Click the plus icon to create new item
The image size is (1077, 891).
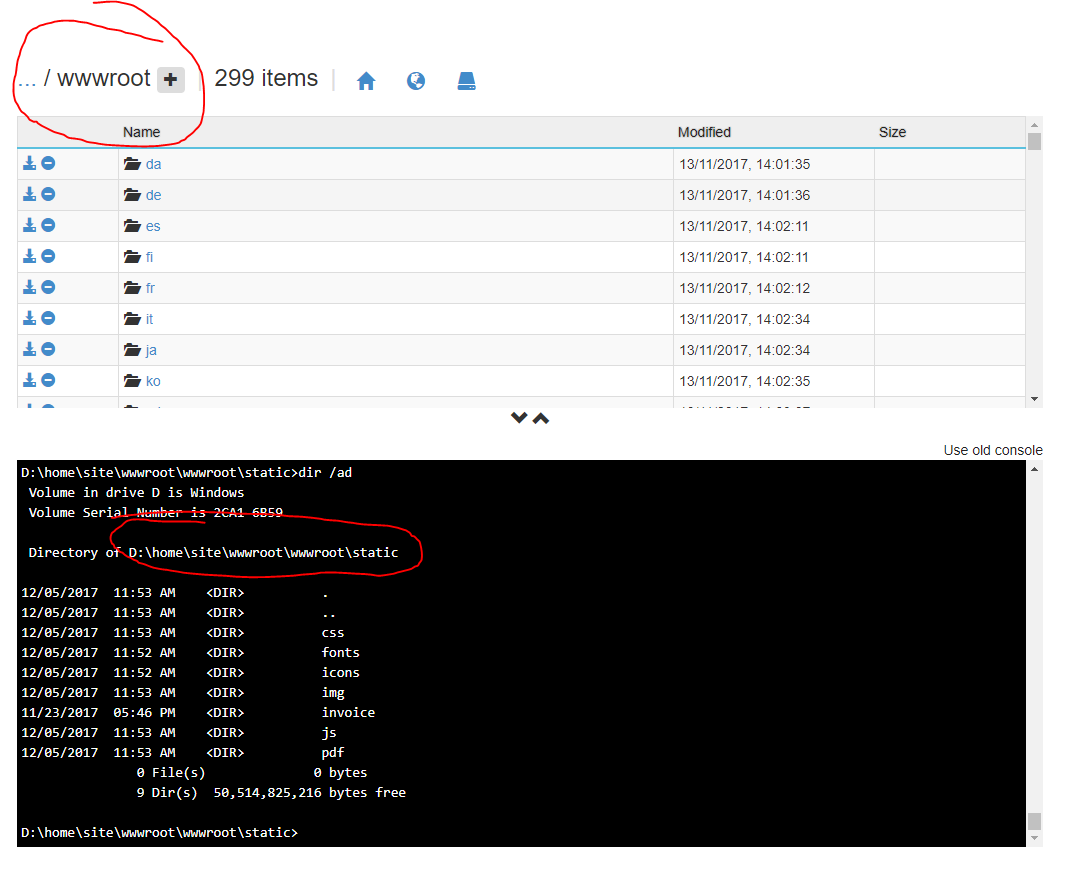170,79
